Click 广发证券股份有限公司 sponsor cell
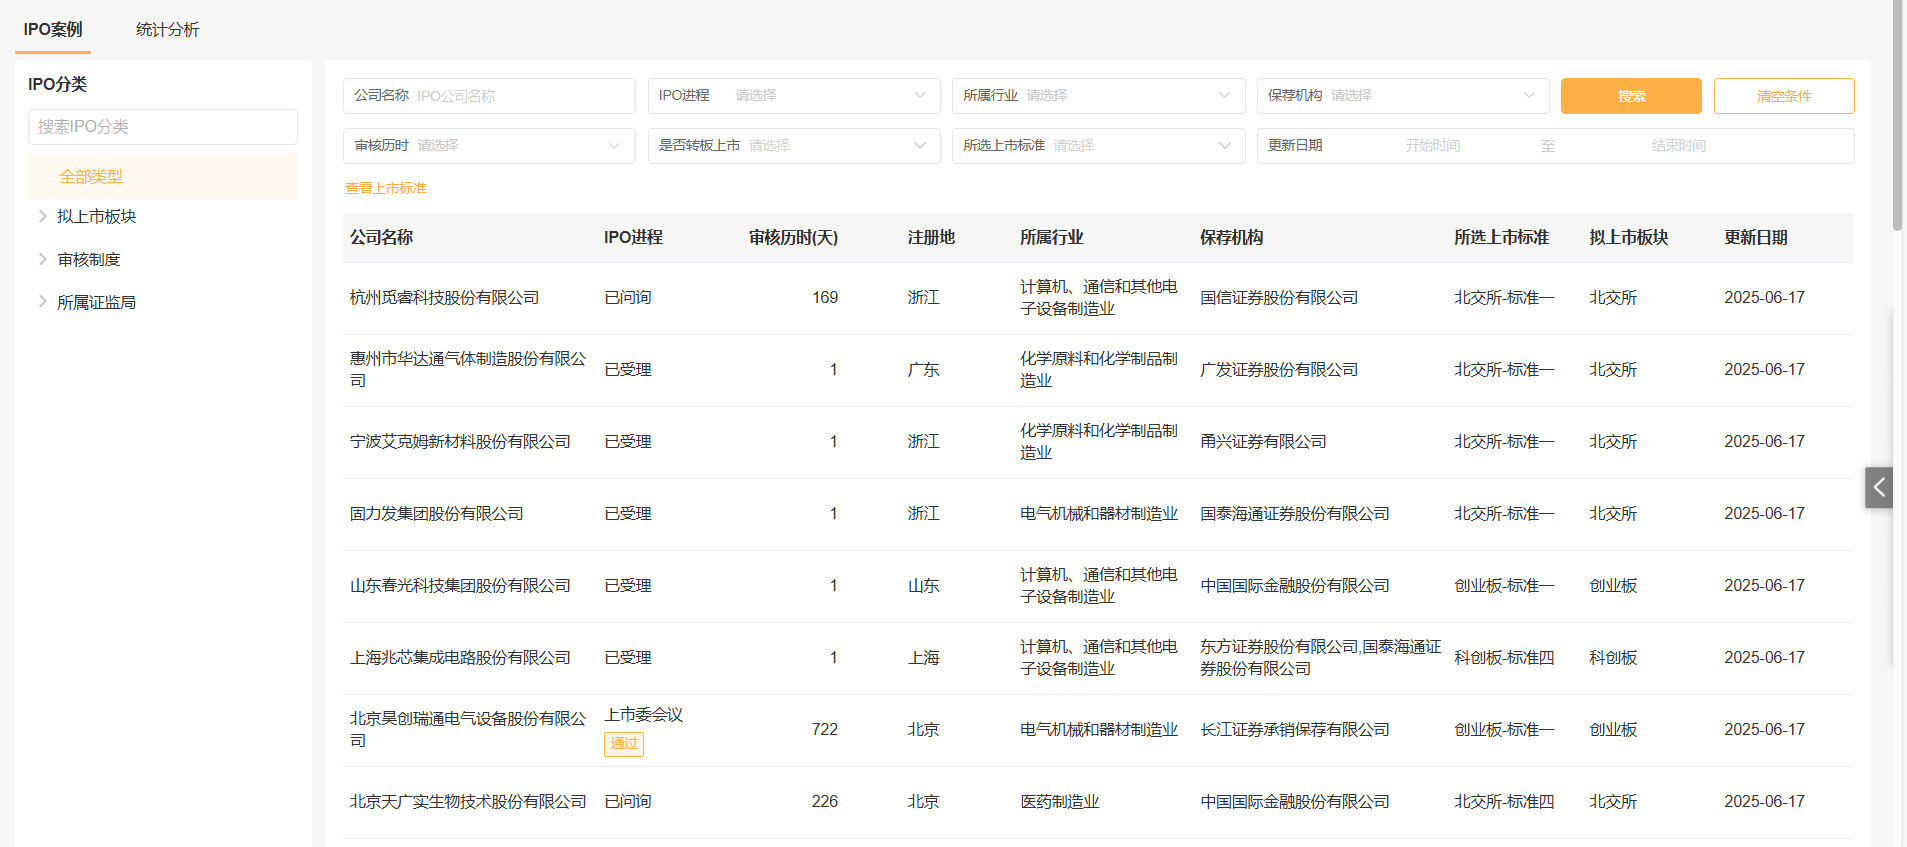This screenshot has height=847, width=1907. click(1279, 370)
